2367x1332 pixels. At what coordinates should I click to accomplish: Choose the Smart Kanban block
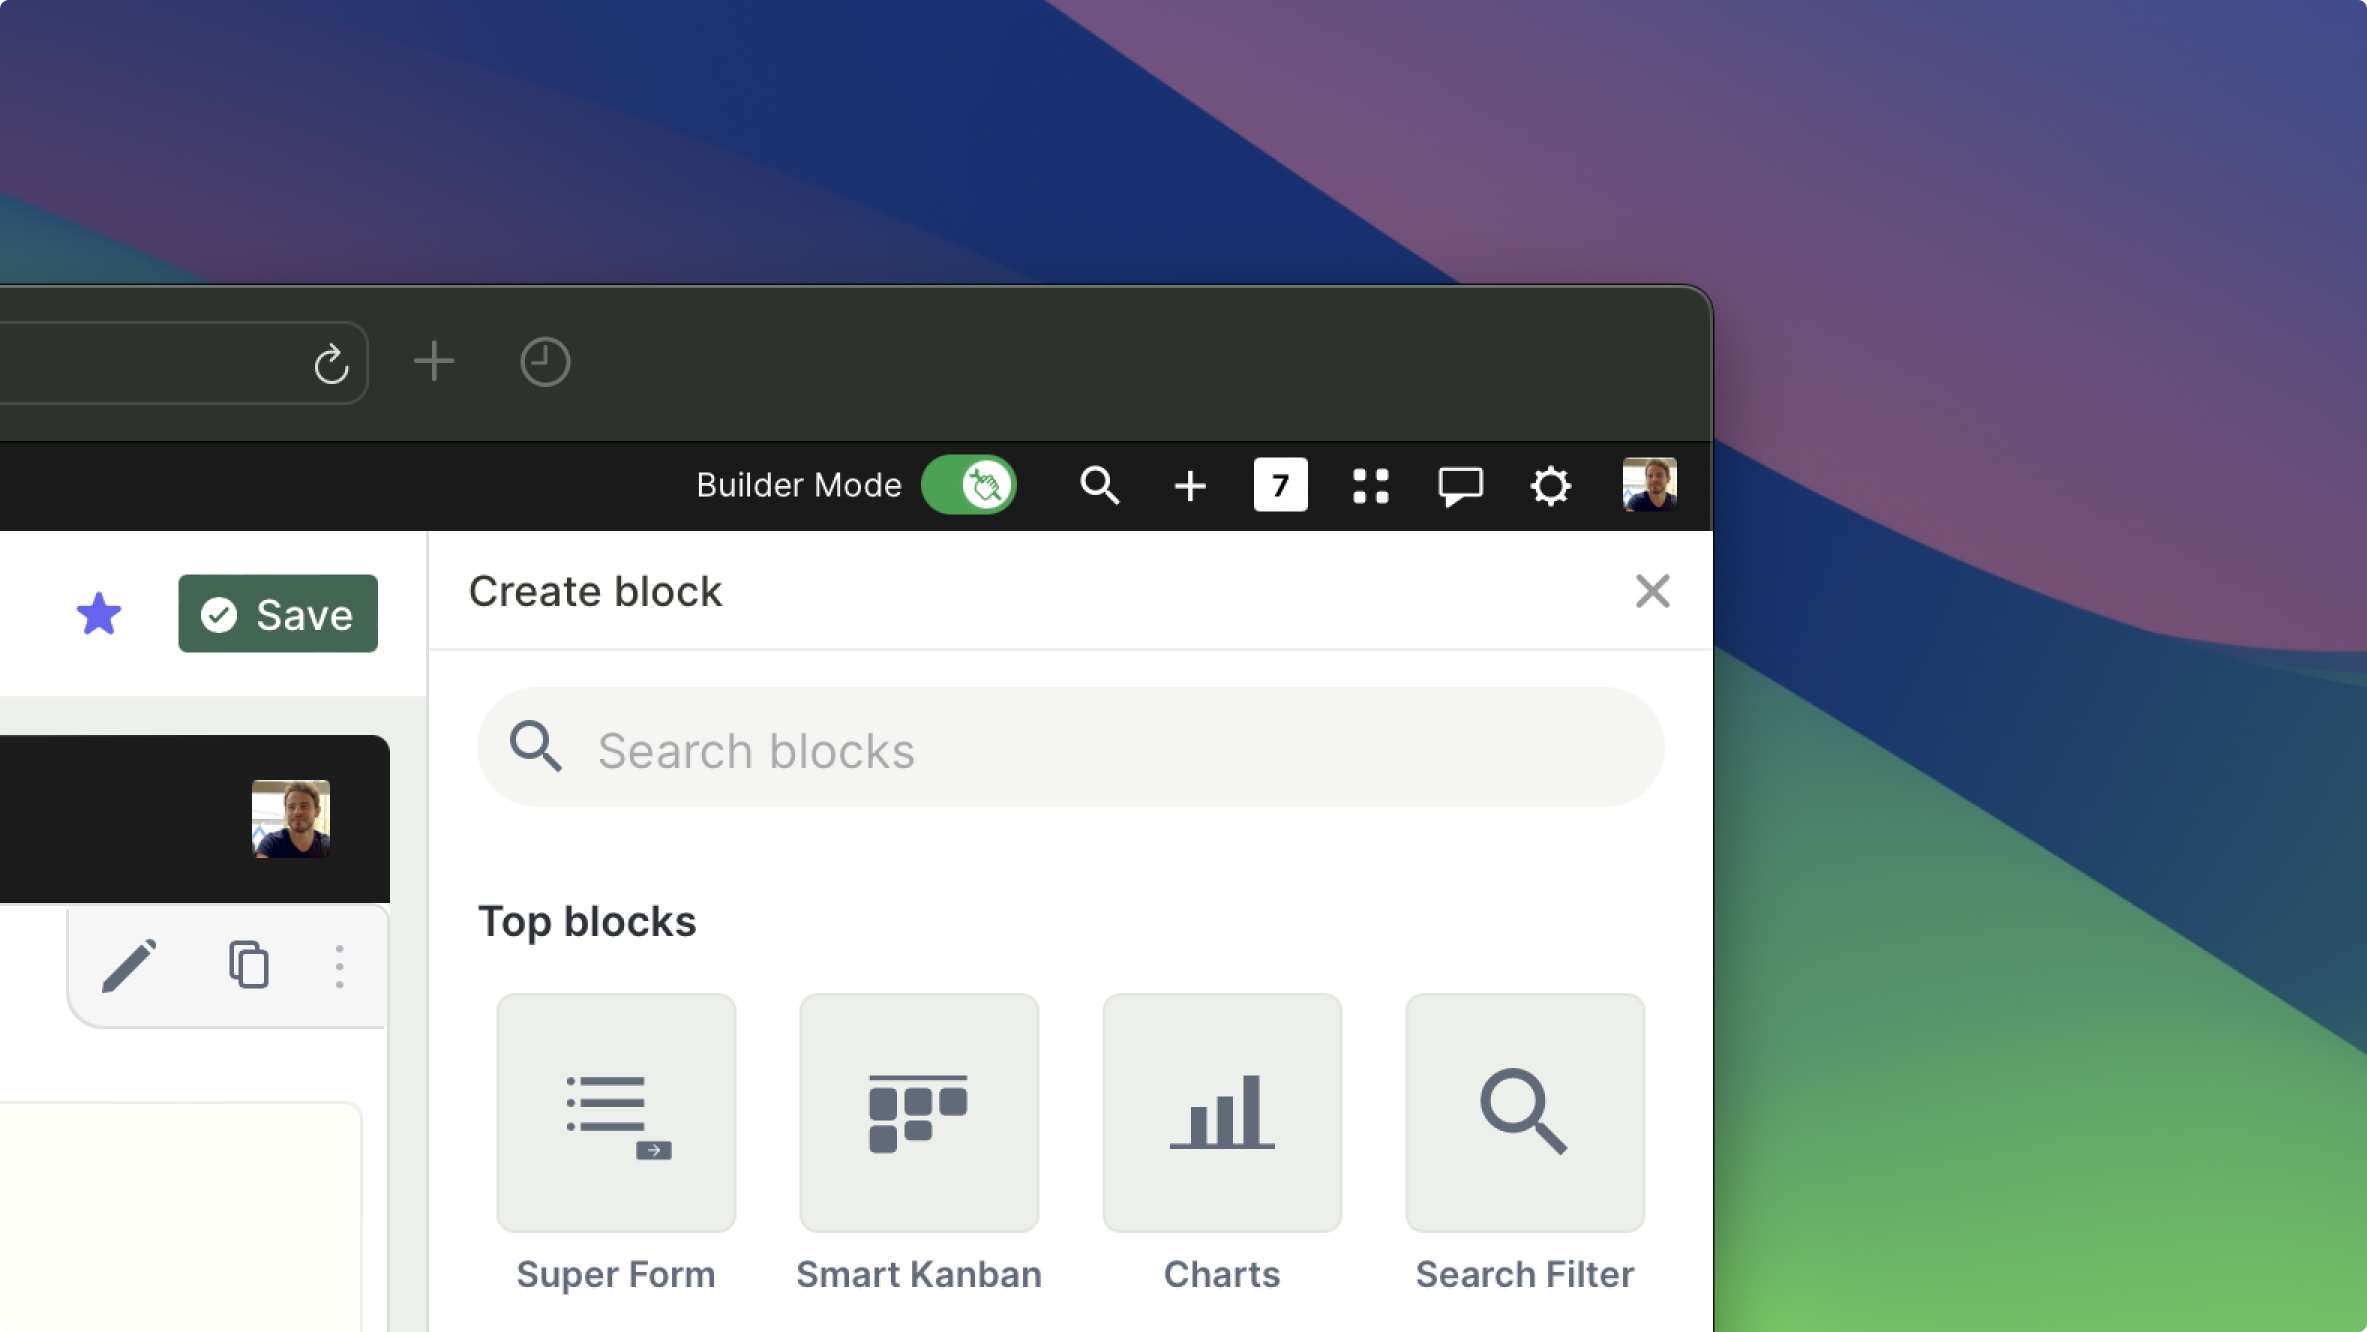click(918, 1112)
